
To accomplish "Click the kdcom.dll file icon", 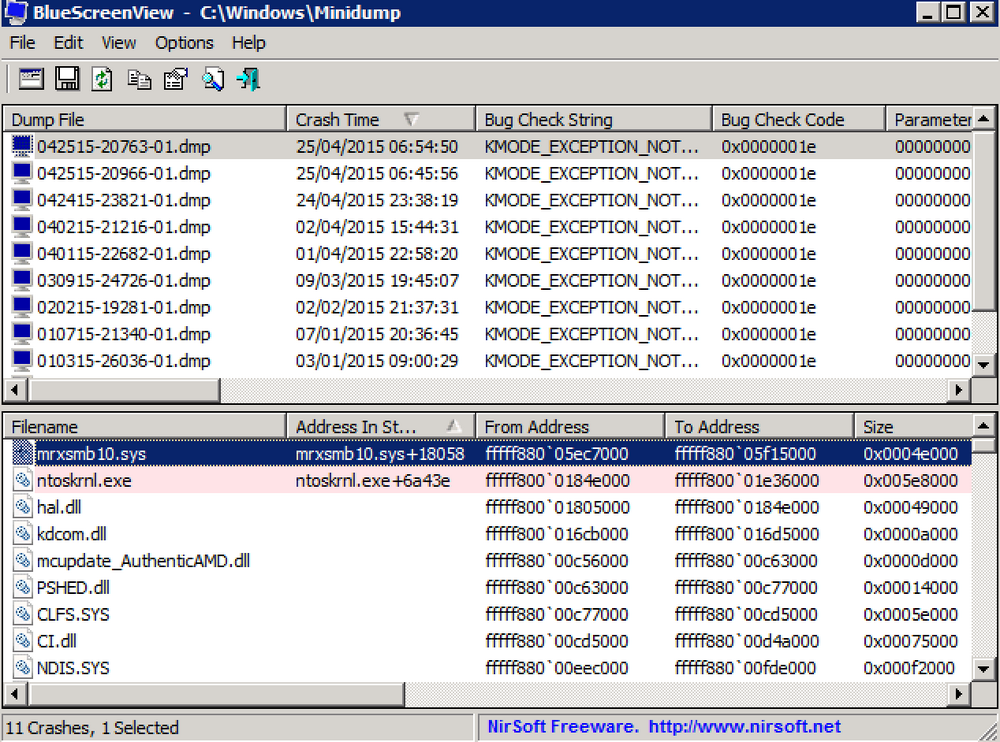I will pos(22,534).
